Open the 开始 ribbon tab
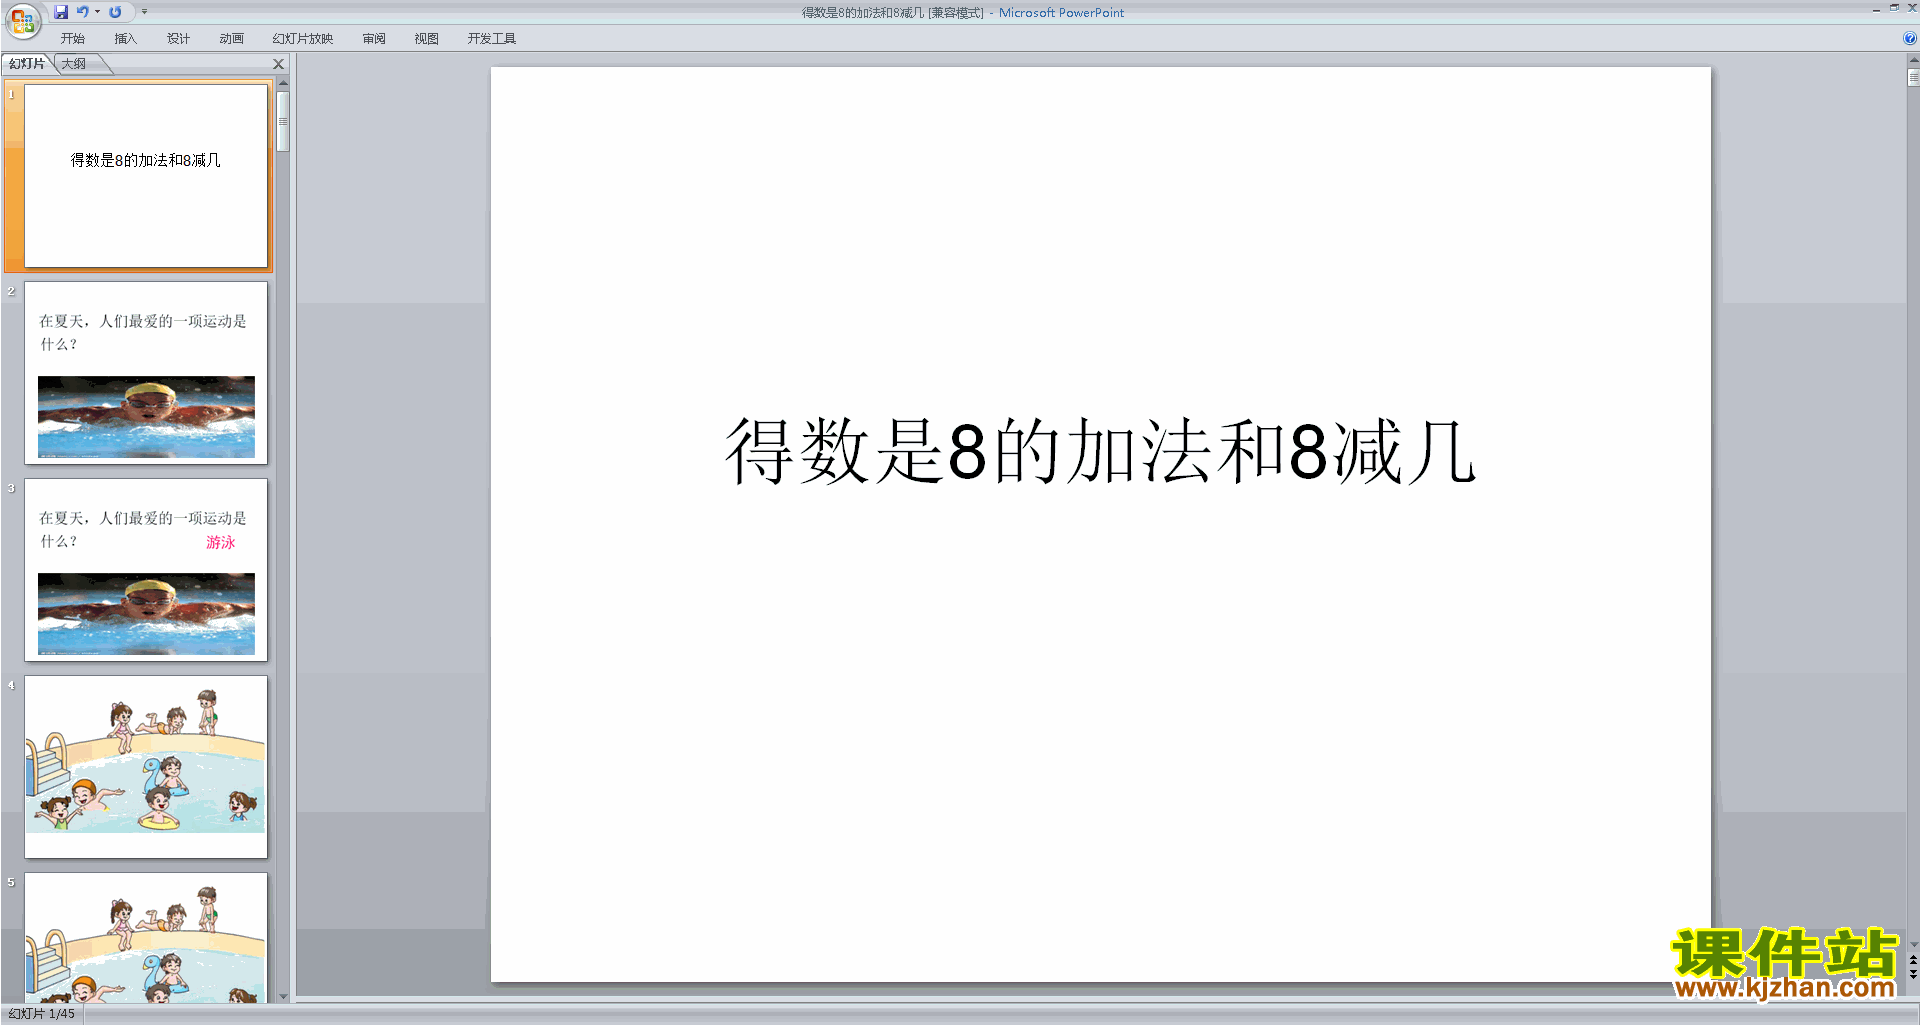1920x1025 pixels. pyautogui.click(x=73, y=39)
